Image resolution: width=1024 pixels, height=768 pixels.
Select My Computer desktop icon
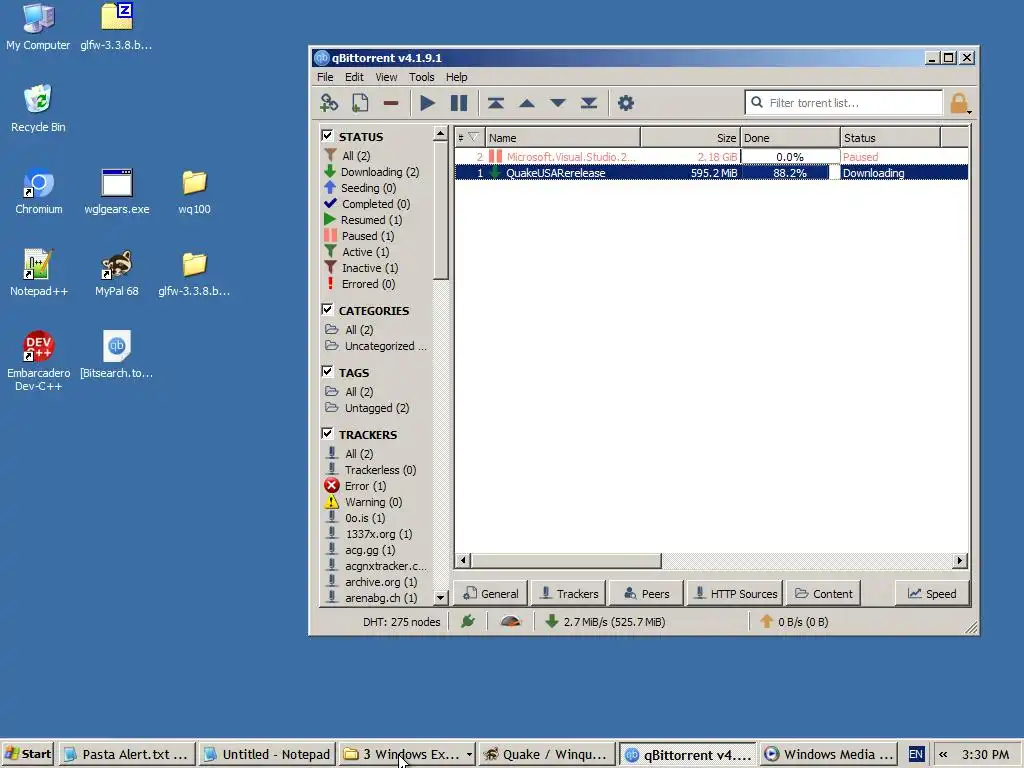pos(38,27)
